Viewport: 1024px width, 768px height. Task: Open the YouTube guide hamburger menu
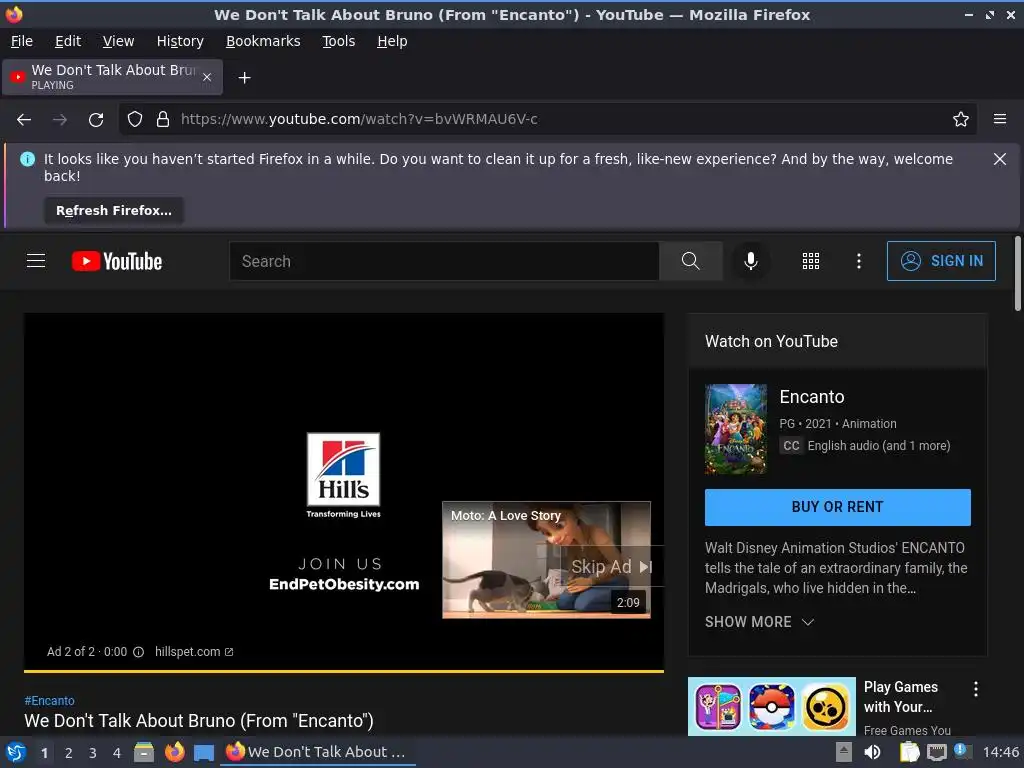[36, 261]
